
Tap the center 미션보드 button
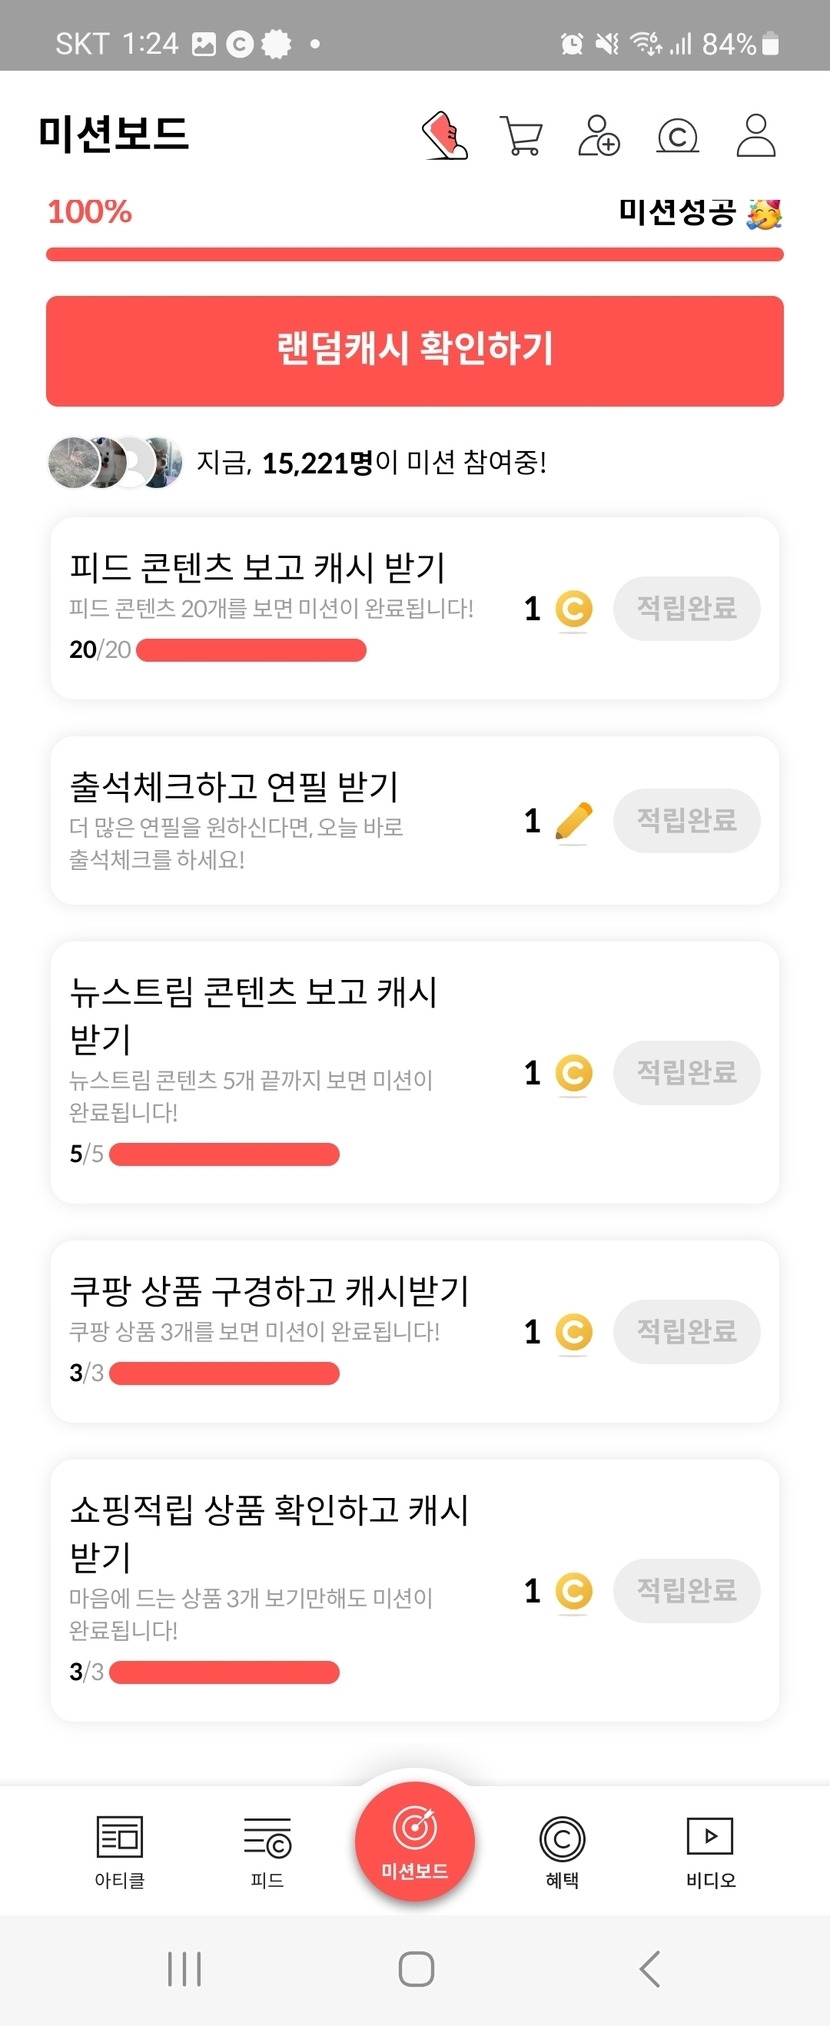click(x=415, y=1842)
